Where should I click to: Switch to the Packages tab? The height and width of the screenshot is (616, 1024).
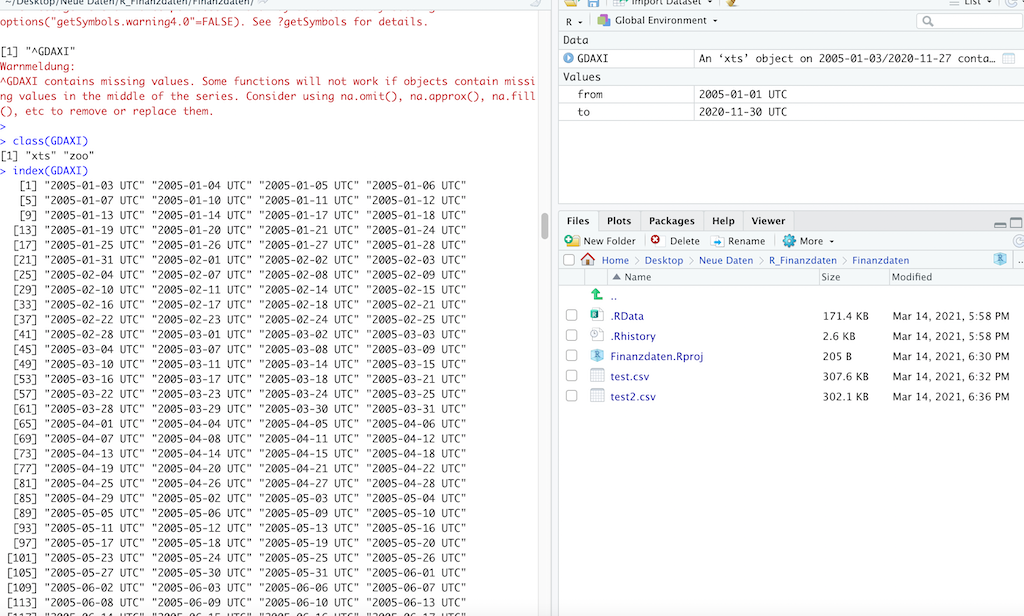[671, 221]
